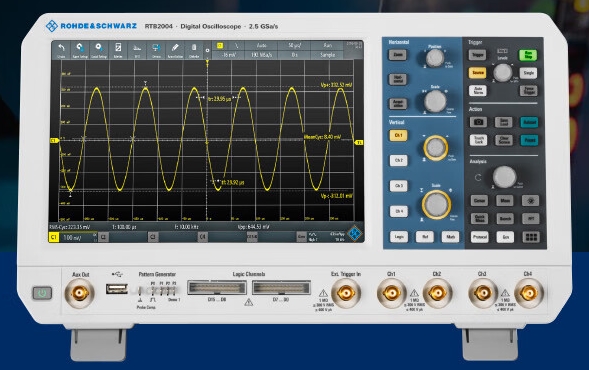Tap the Undo arrow icon in the toolbar
This screenshot has height=370, width=589.
61,50
